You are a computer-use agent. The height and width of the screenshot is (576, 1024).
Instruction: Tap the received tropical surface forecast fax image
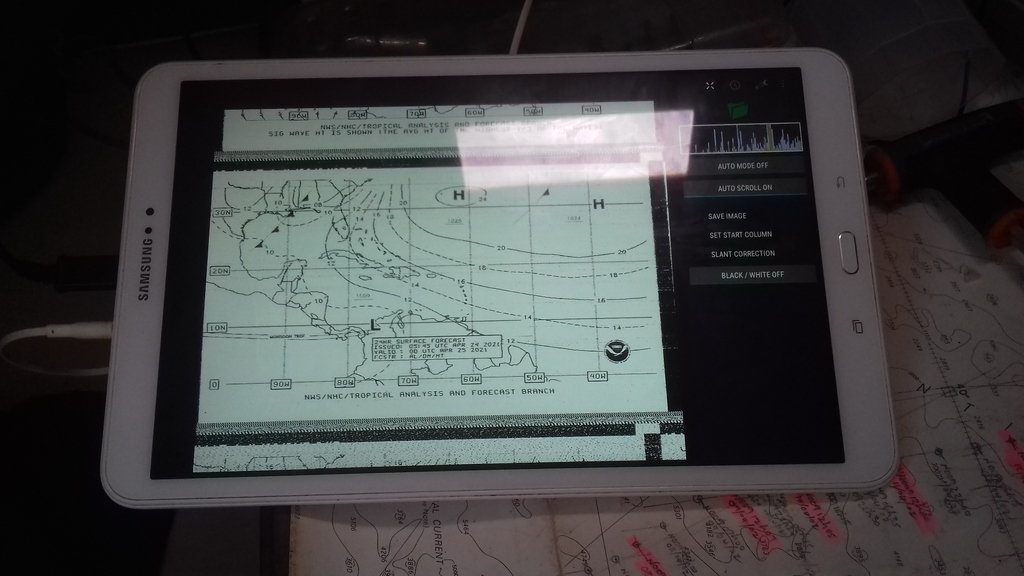pyautogui.click(x=434, y=291)
